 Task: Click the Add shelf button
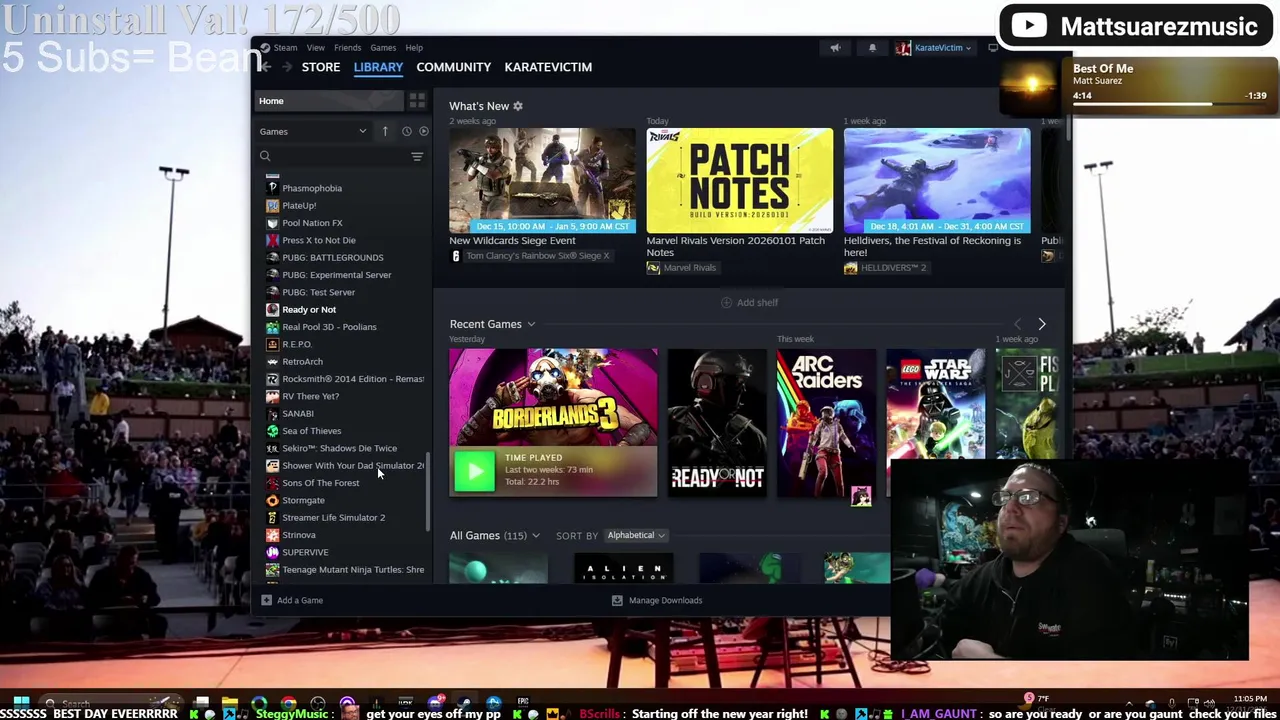point(749,302)
